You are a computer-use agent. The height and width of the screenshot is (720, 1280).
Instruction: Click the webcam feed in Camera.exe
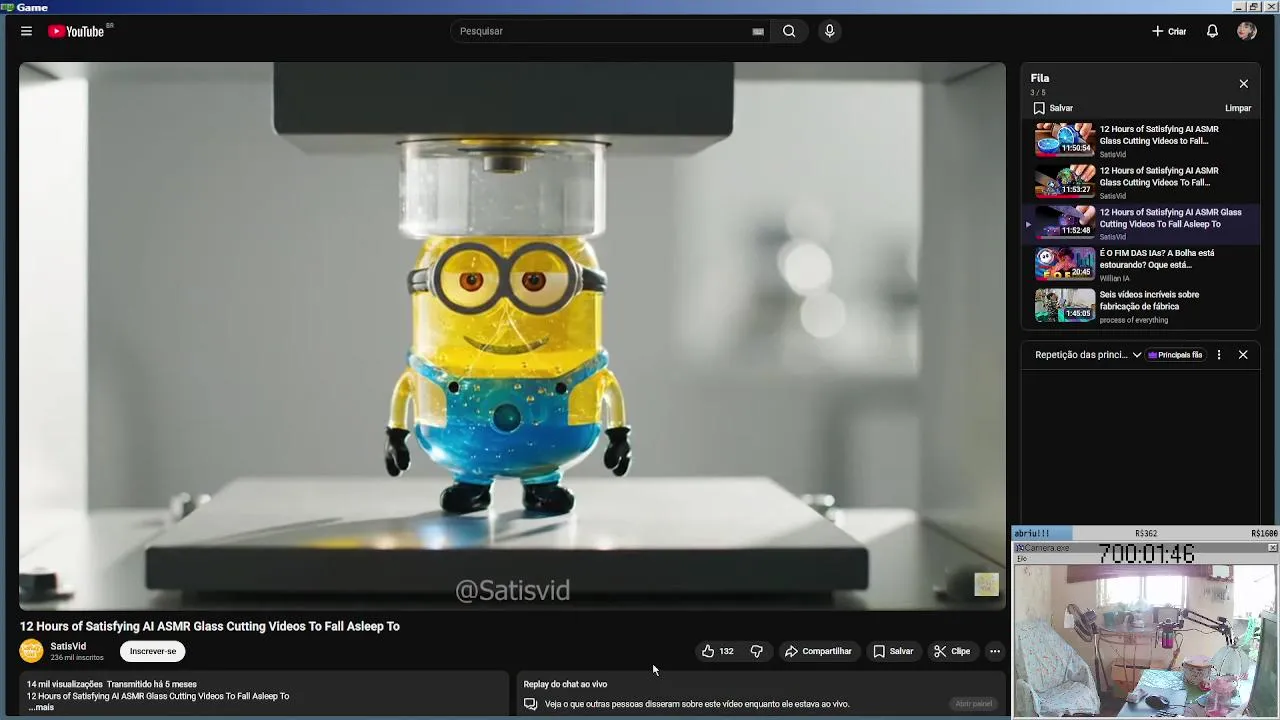click(x=1145, y=640)
